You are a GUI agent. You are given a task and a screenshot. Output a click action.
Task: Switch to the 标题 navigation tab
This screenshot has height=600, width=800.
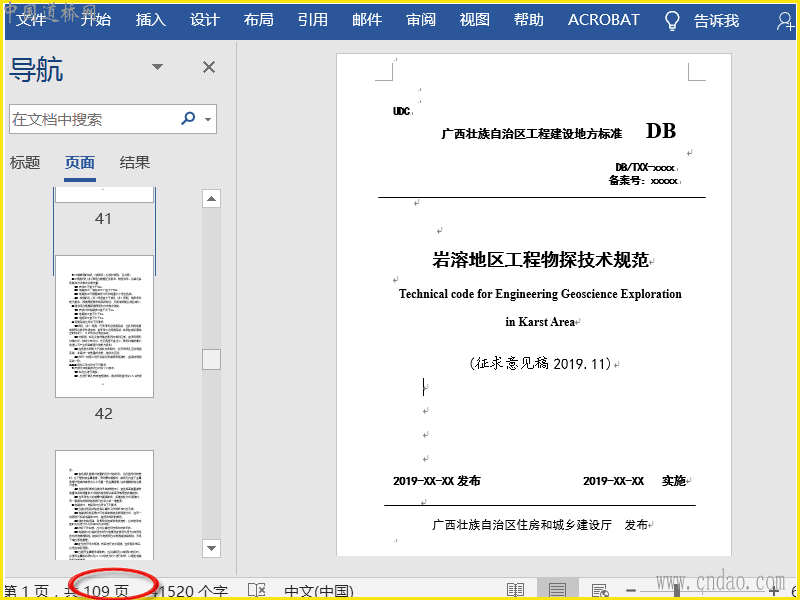[x=25, y=163]
